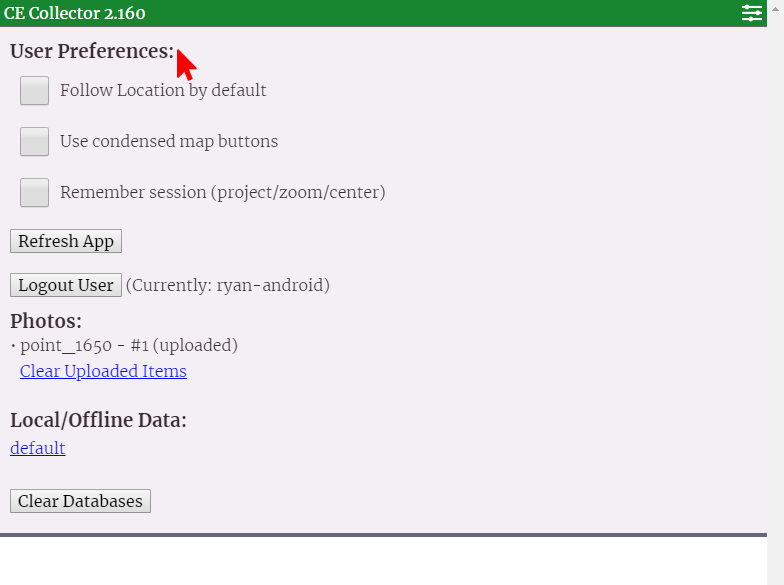Click the Photos section heading

click(x=46, y=321)
